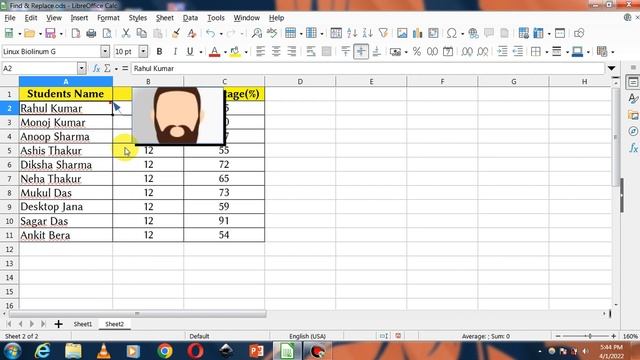Click the zoom in plus button
Screen dimensions: 640x360
coord(613,336)
